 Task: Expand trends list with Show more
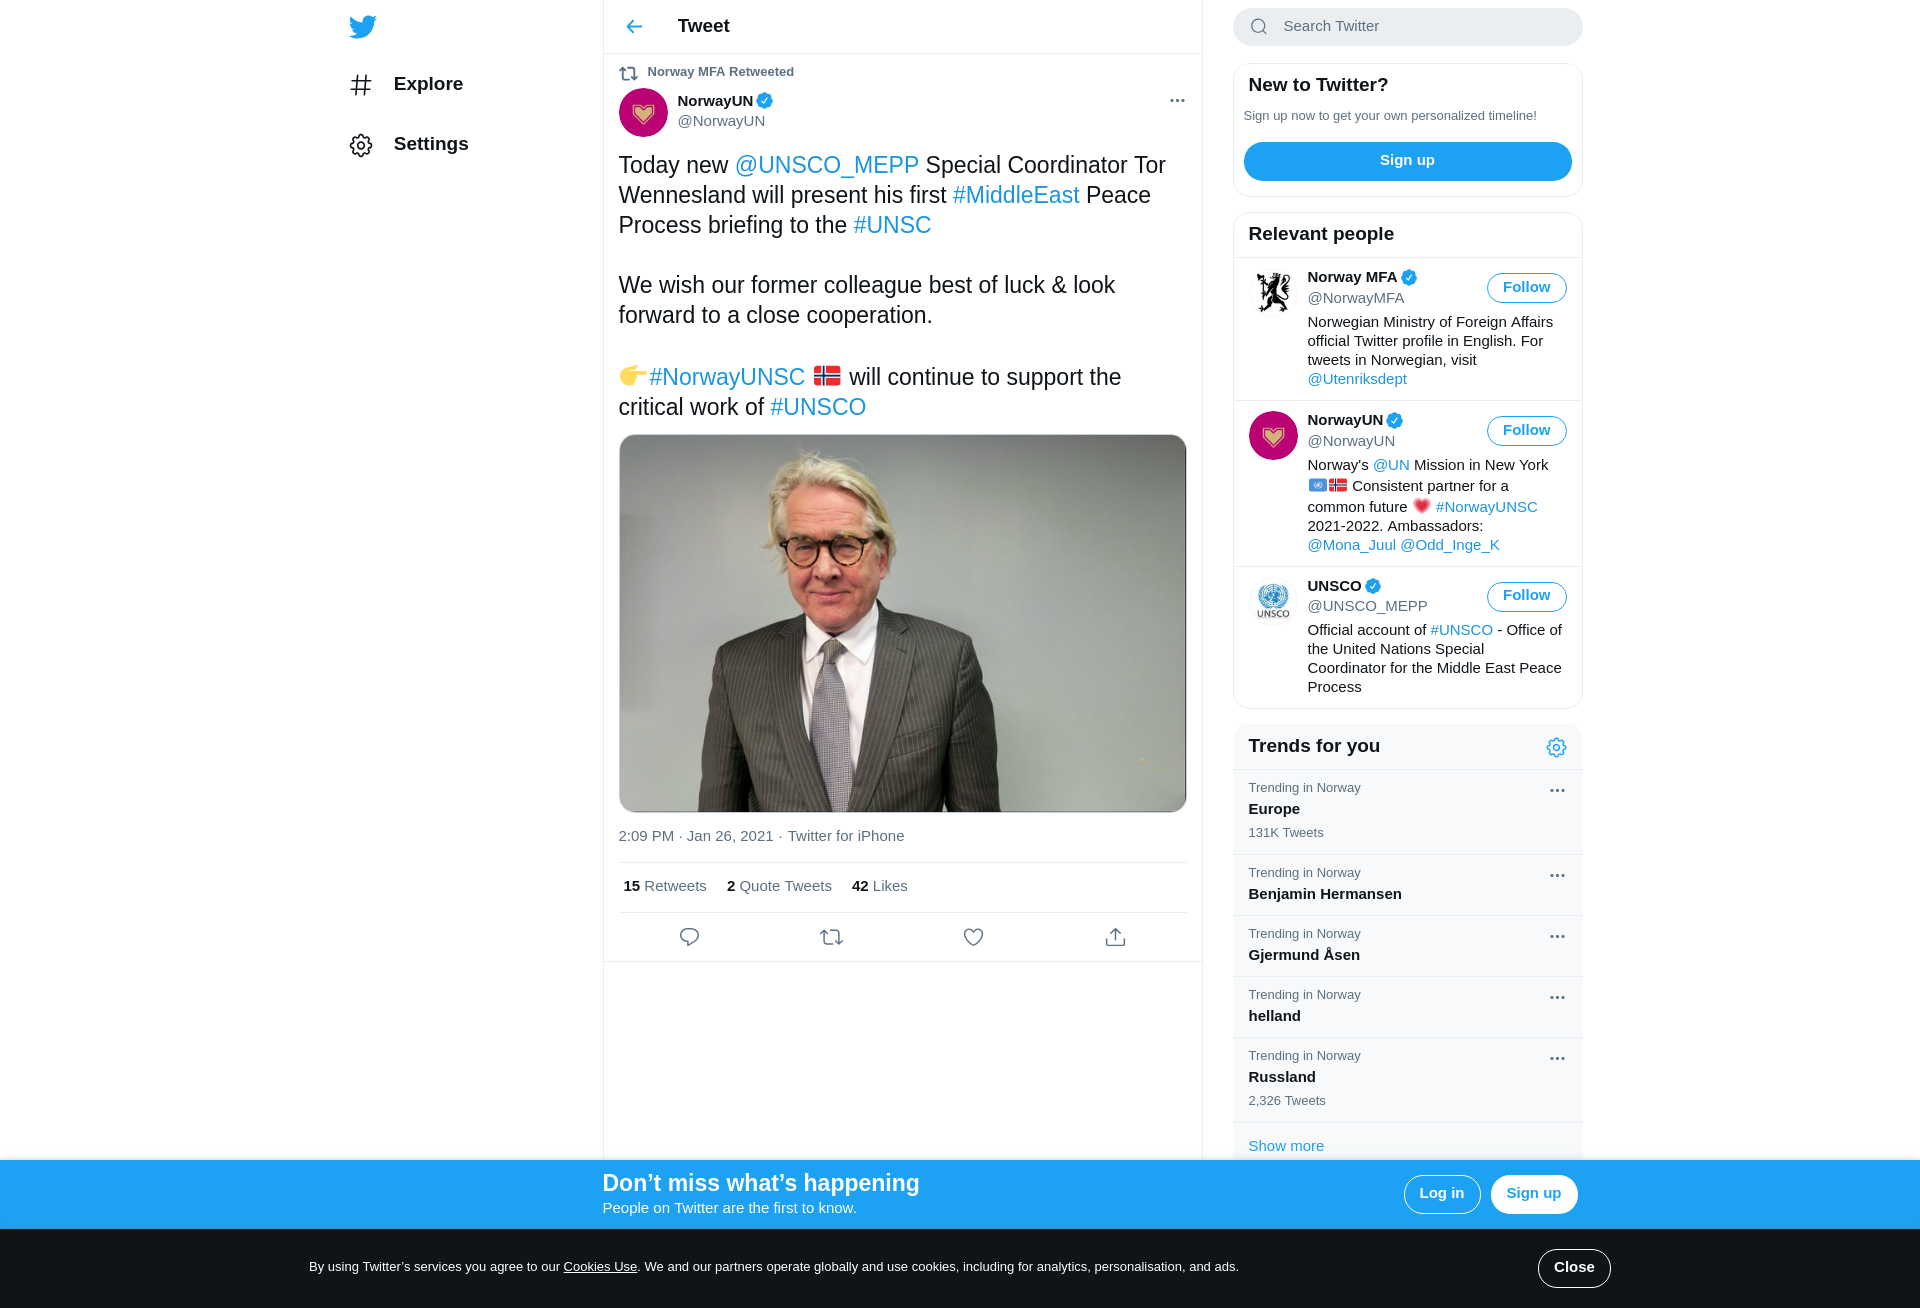(1286, 1146)
